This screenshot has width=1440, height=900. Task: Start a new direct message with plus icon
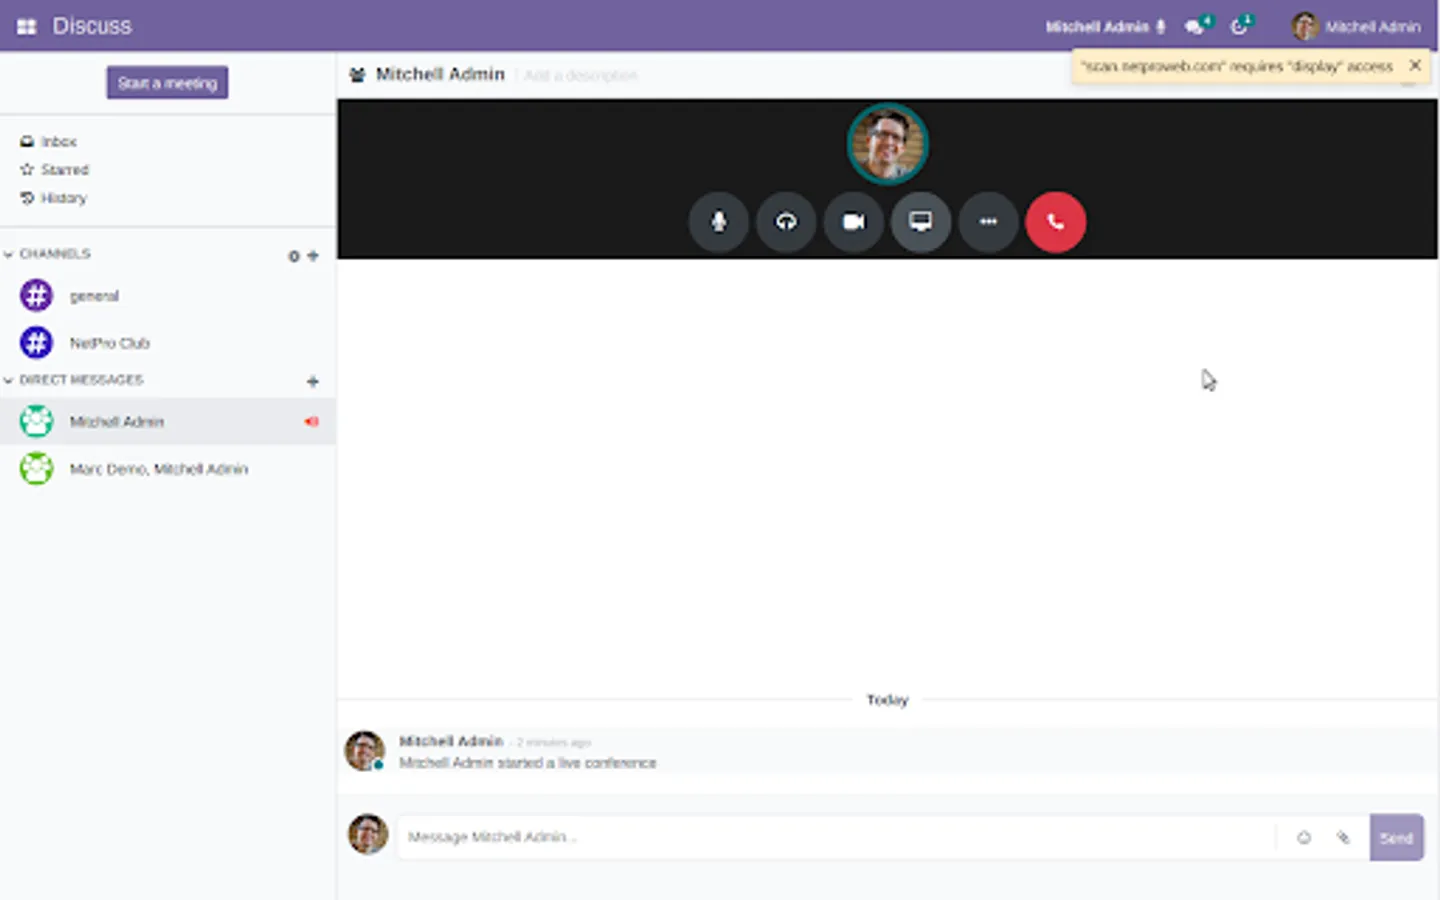click(313, 381)
